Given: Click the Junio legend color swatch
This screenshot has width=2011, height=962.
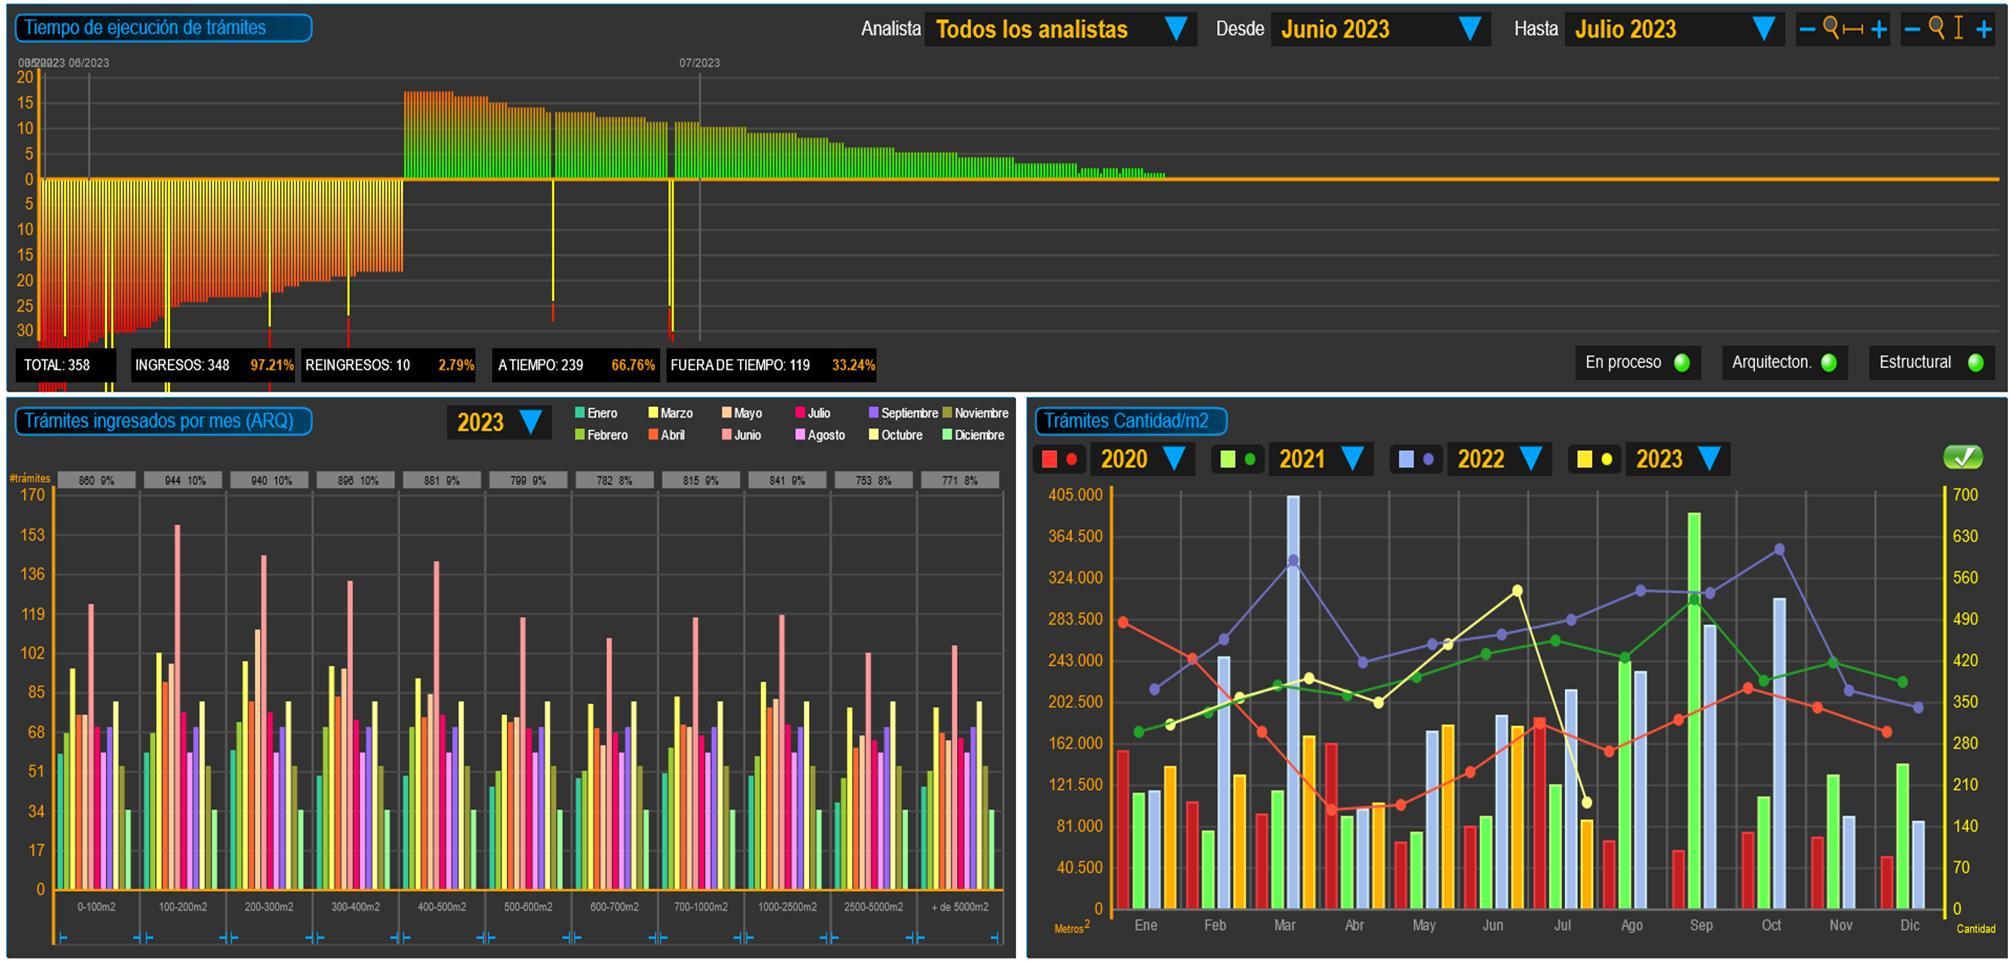Looking at the screenshot, I should [727, 435].
